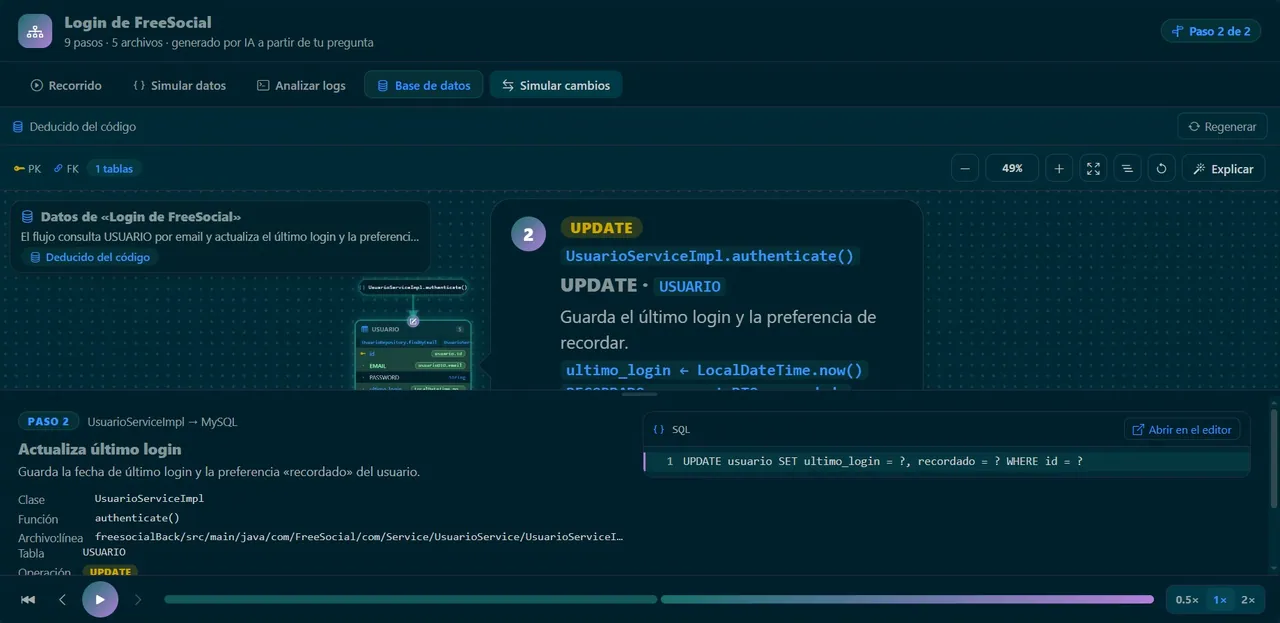Click the auto-layout lines icon
The image size is (1280, 623).
click(1127, 169)
